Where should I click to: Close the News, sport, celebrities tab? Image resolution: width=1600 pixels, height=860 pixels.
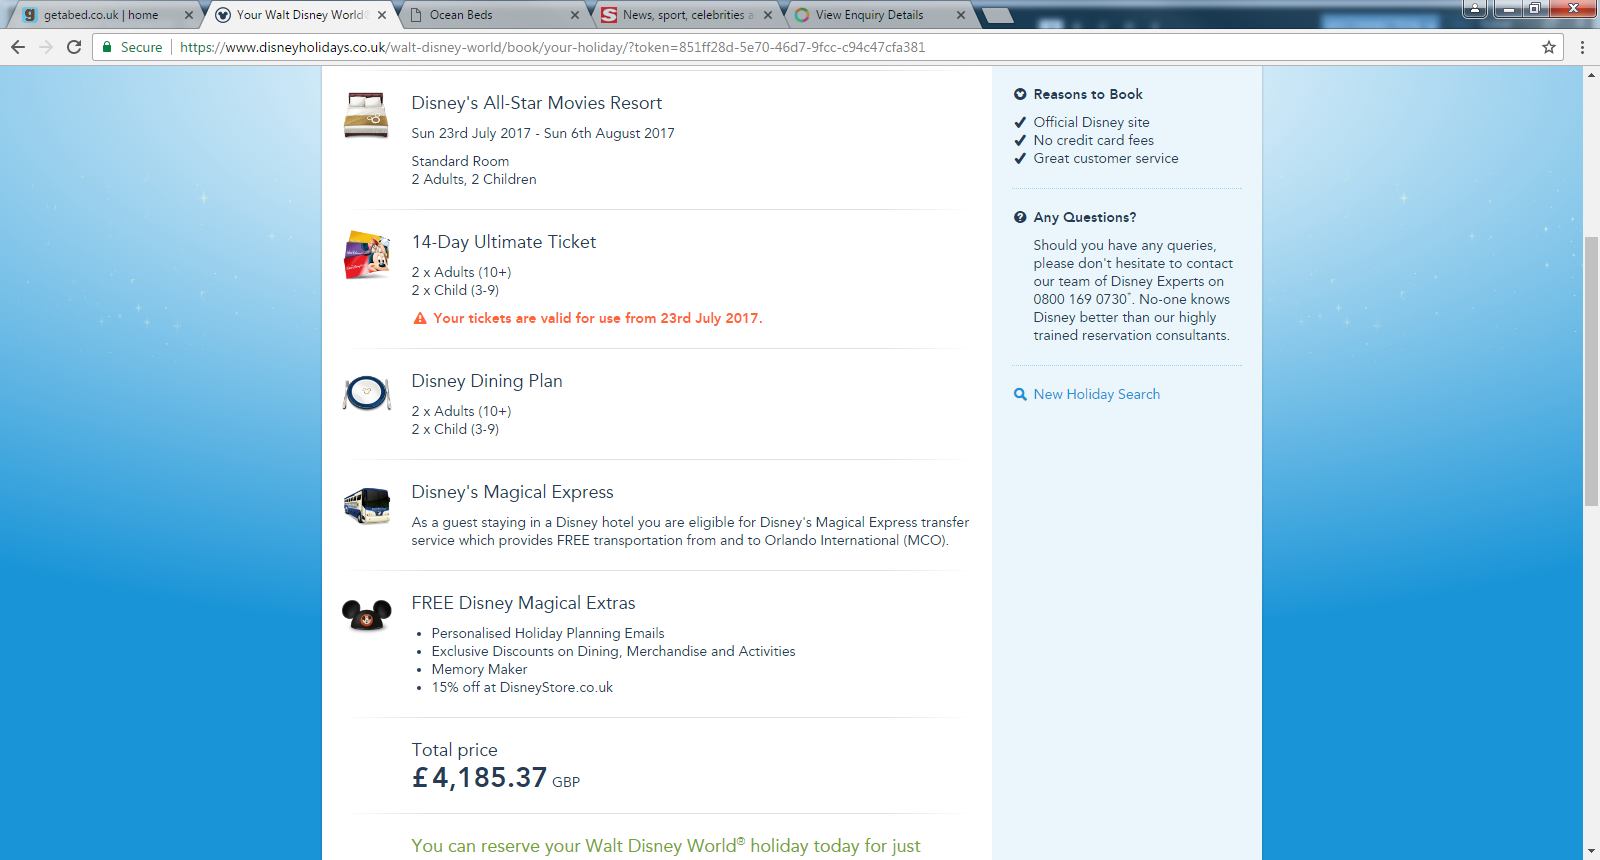click(x=768, y=15)
